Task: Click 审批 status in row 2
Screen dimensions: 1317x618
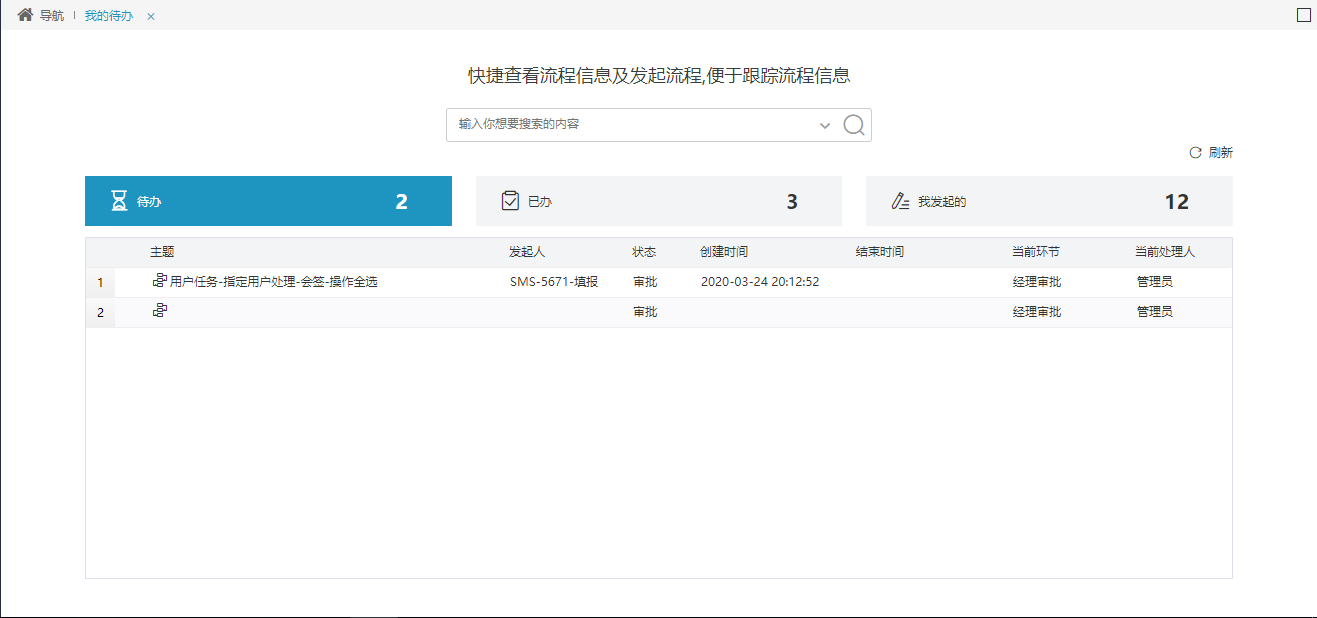Action: (645, 312)
